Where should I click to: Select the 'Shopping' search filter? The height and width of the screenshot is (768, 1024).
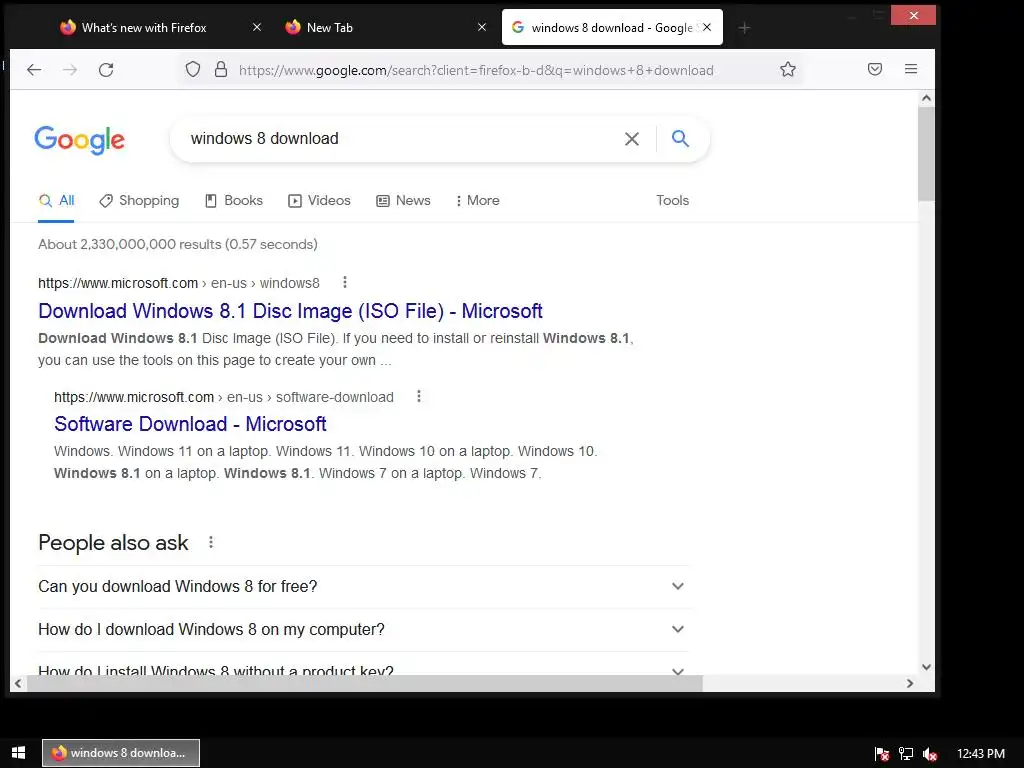click(139, 200)
